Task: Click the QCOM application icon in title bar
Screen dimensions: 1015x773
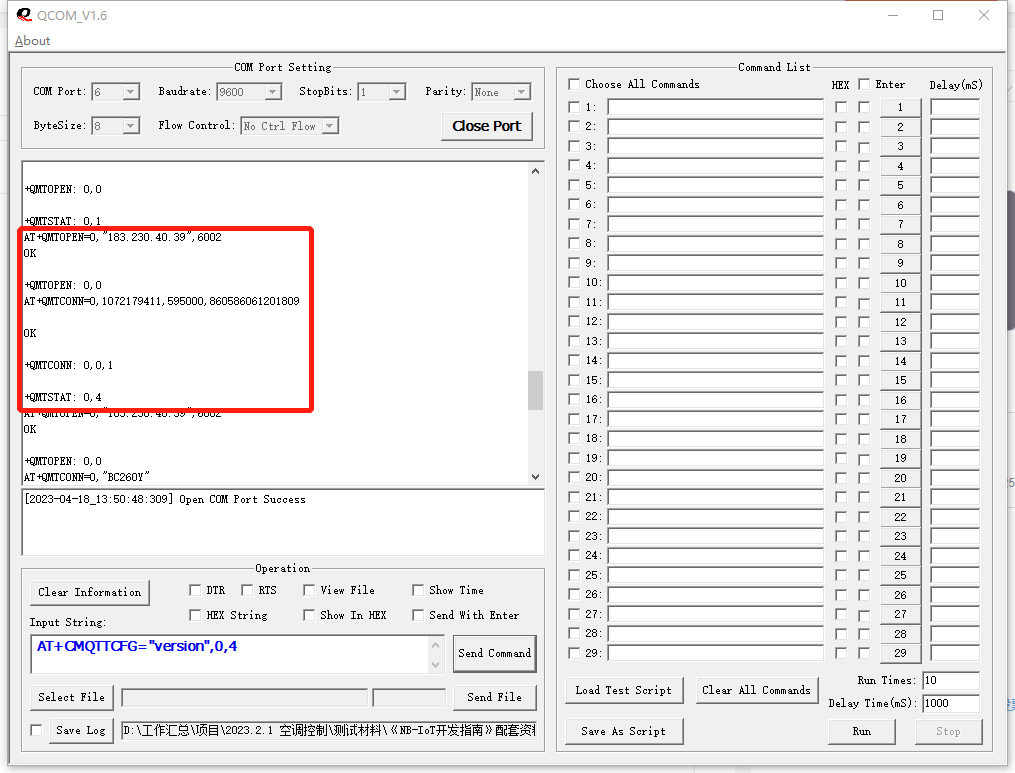Action: pos(24,15)
